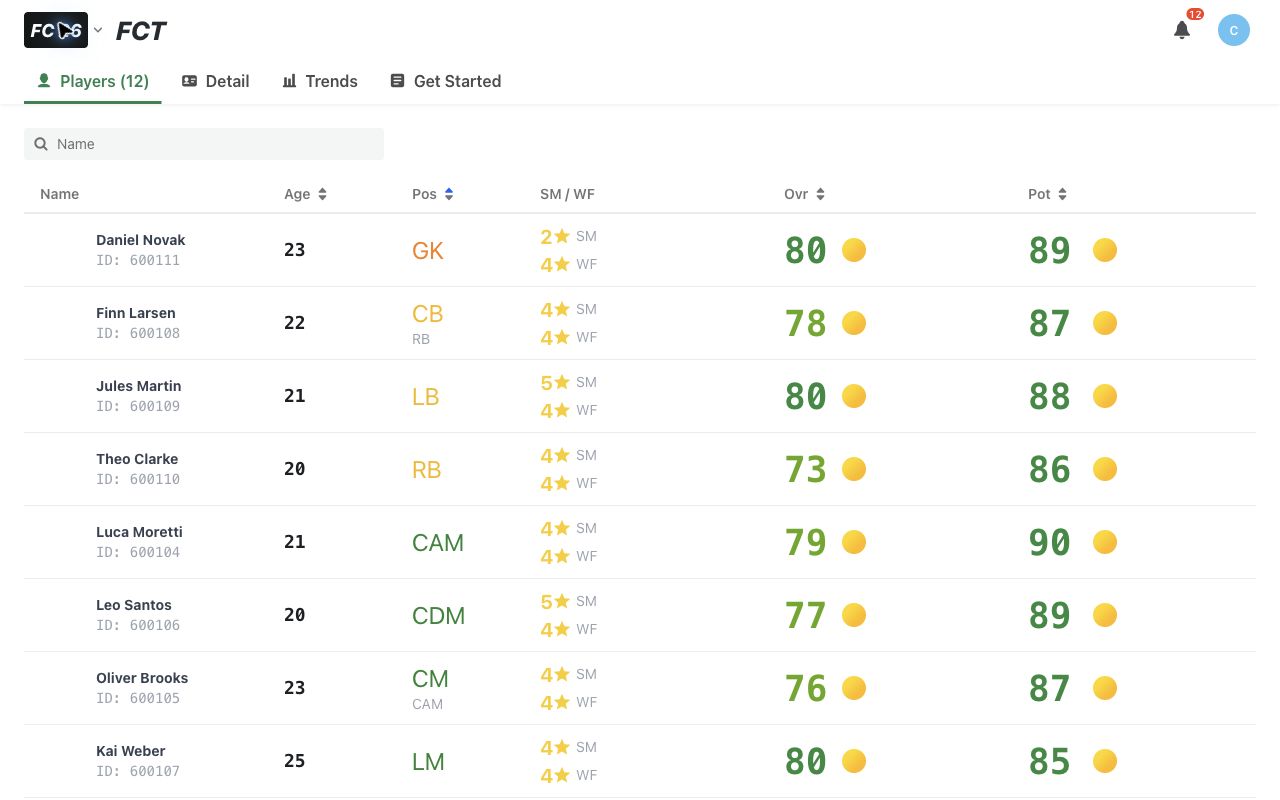Focus the Name search field
Viewport: 1280px width, 800px height.
click(204, 144)
